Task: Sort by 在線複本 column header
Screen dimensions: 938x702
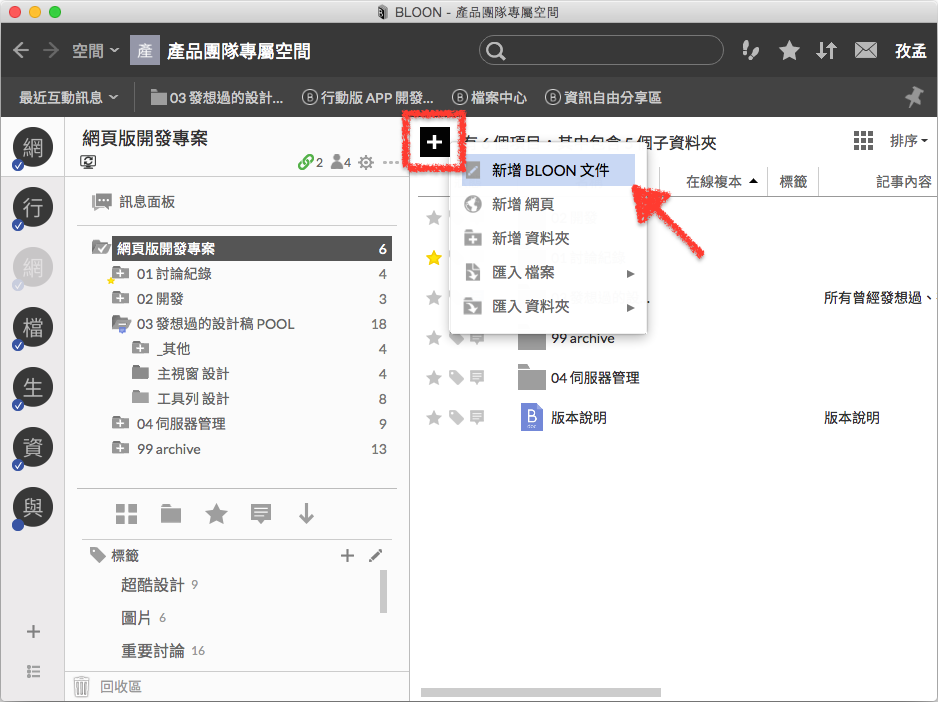Action: (721, 181)
